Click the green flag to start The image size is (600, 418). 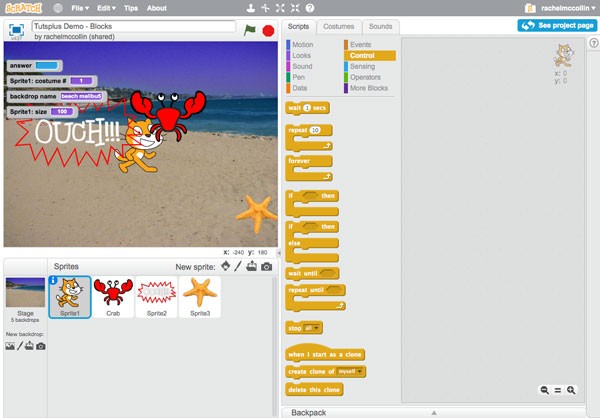[x=249, y=30]
